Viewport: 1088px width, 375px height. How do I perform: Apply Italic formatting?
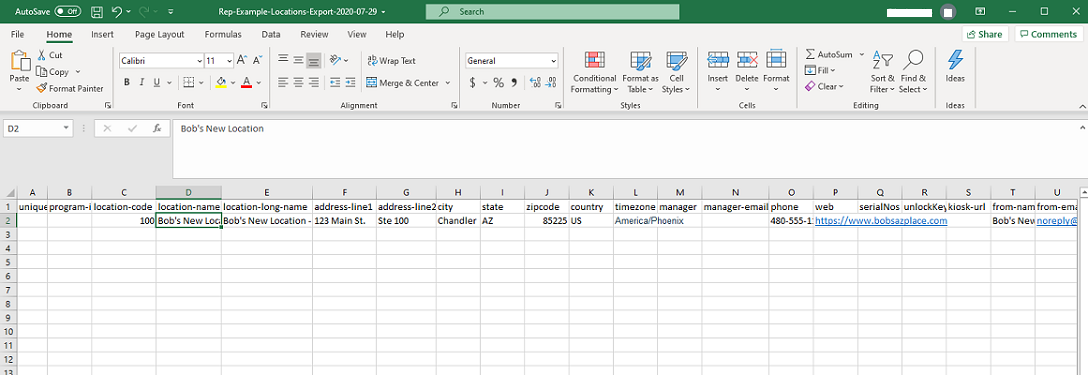(142, 83)
